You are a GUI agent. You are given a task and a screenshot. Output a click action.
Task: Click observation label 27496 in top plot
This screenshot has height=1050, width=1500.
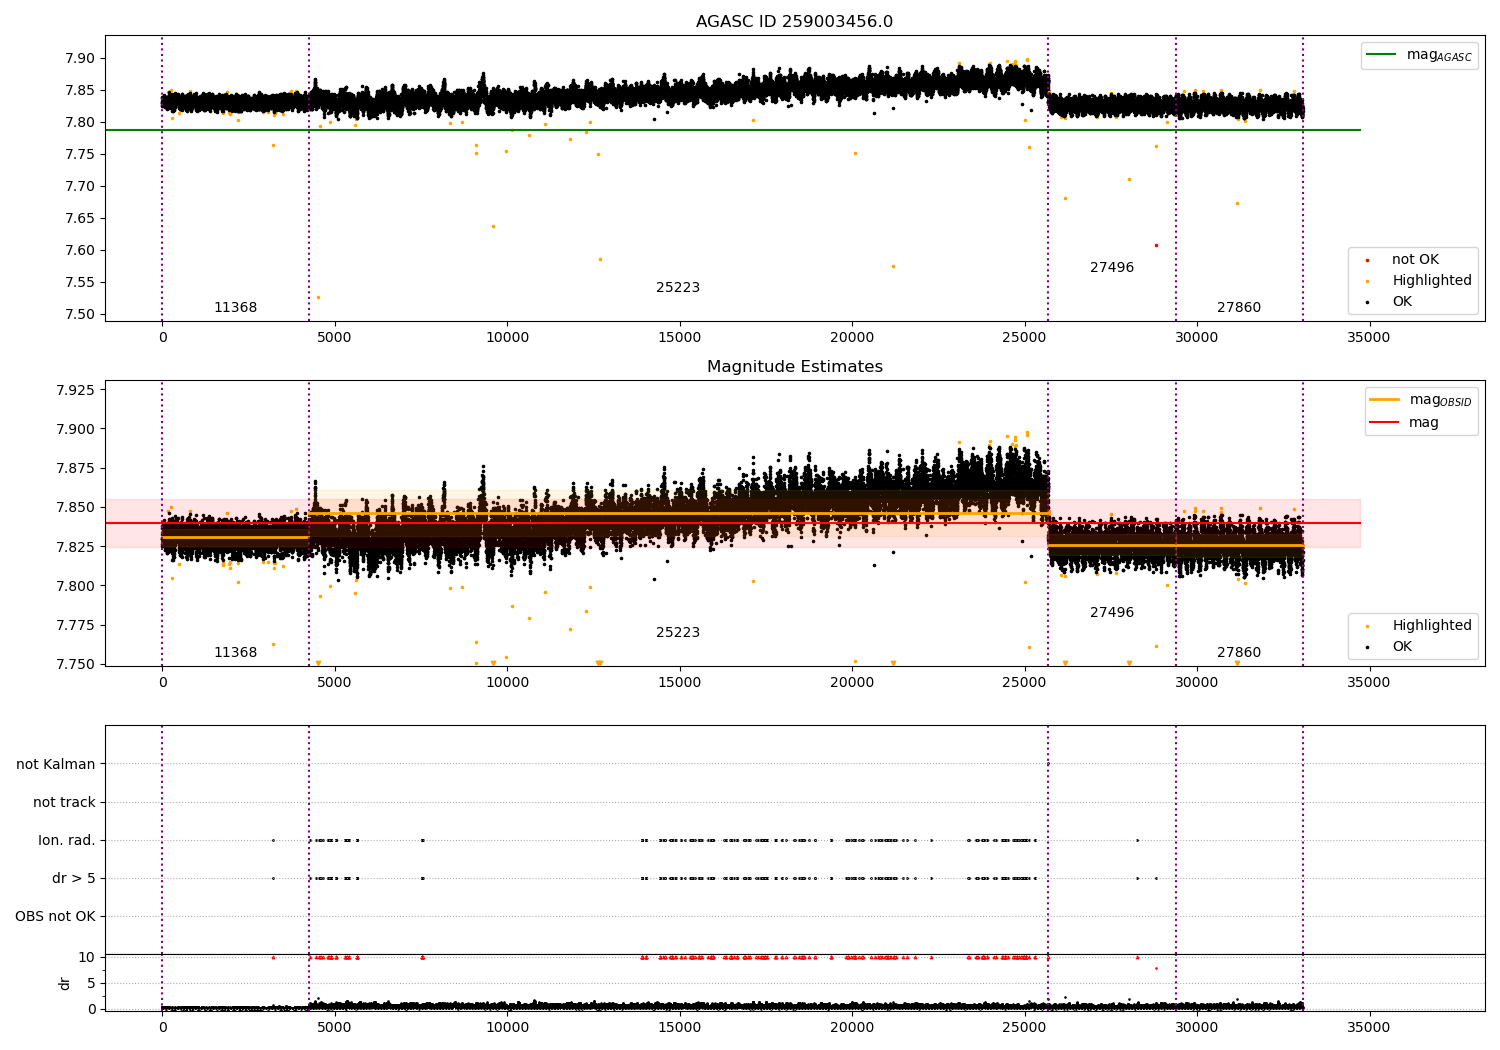1112,268
